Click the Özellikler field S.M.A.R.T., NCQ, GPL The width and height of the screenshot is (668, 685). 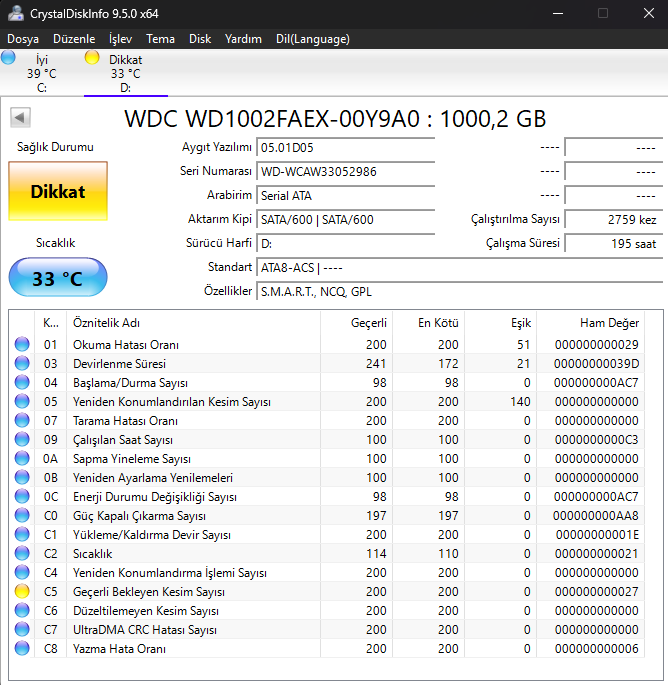(x=460, y=291)
